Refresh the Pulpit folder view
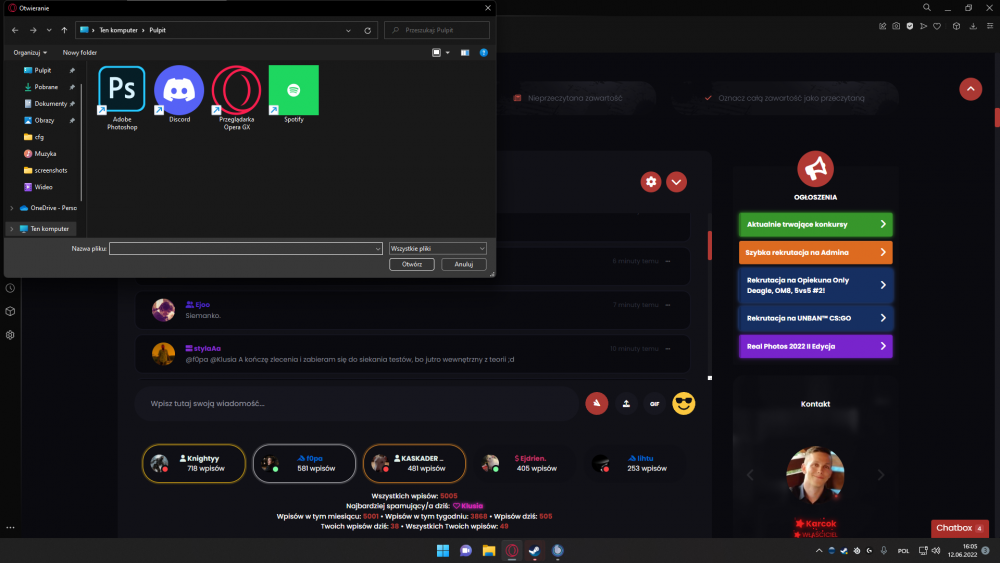The image size is (1000, 563). [x=367, y=30]
